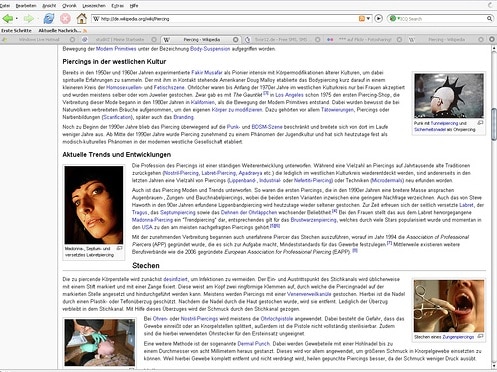Open the Extras menu

pos(118,6)
